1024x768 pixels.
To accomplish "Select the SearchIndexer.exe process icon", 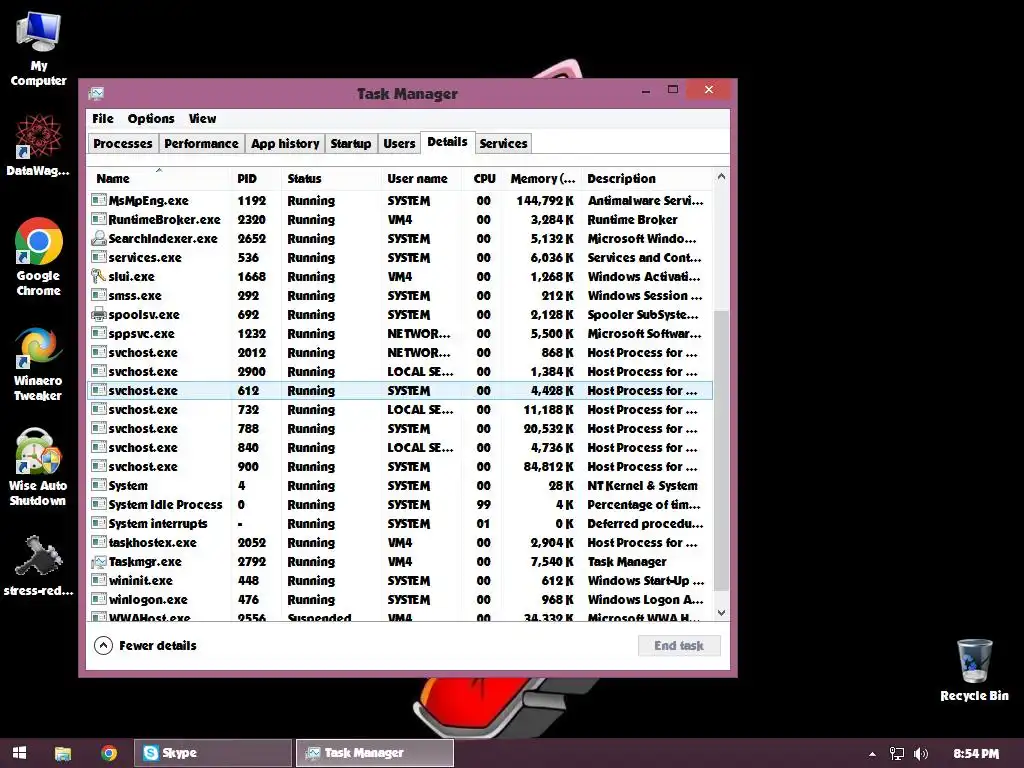I will pyautogui.click(x=99, y=238).
